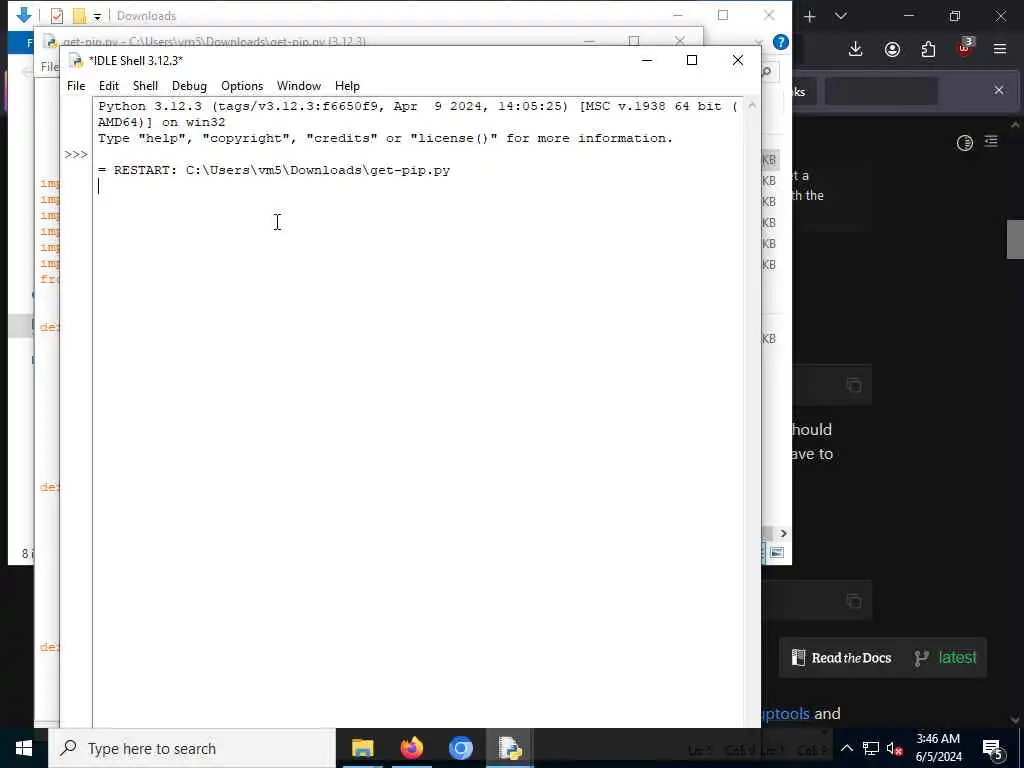Toggle the page theme contrast icon
Screen dimensions: 1024x768
pyautogui.click(x=965, y=143)
